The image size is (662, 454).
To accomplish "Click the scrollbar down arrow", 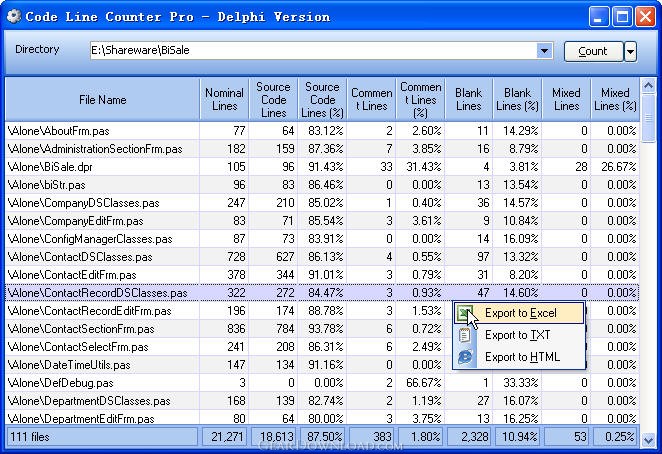I will [x=648, y=440].
